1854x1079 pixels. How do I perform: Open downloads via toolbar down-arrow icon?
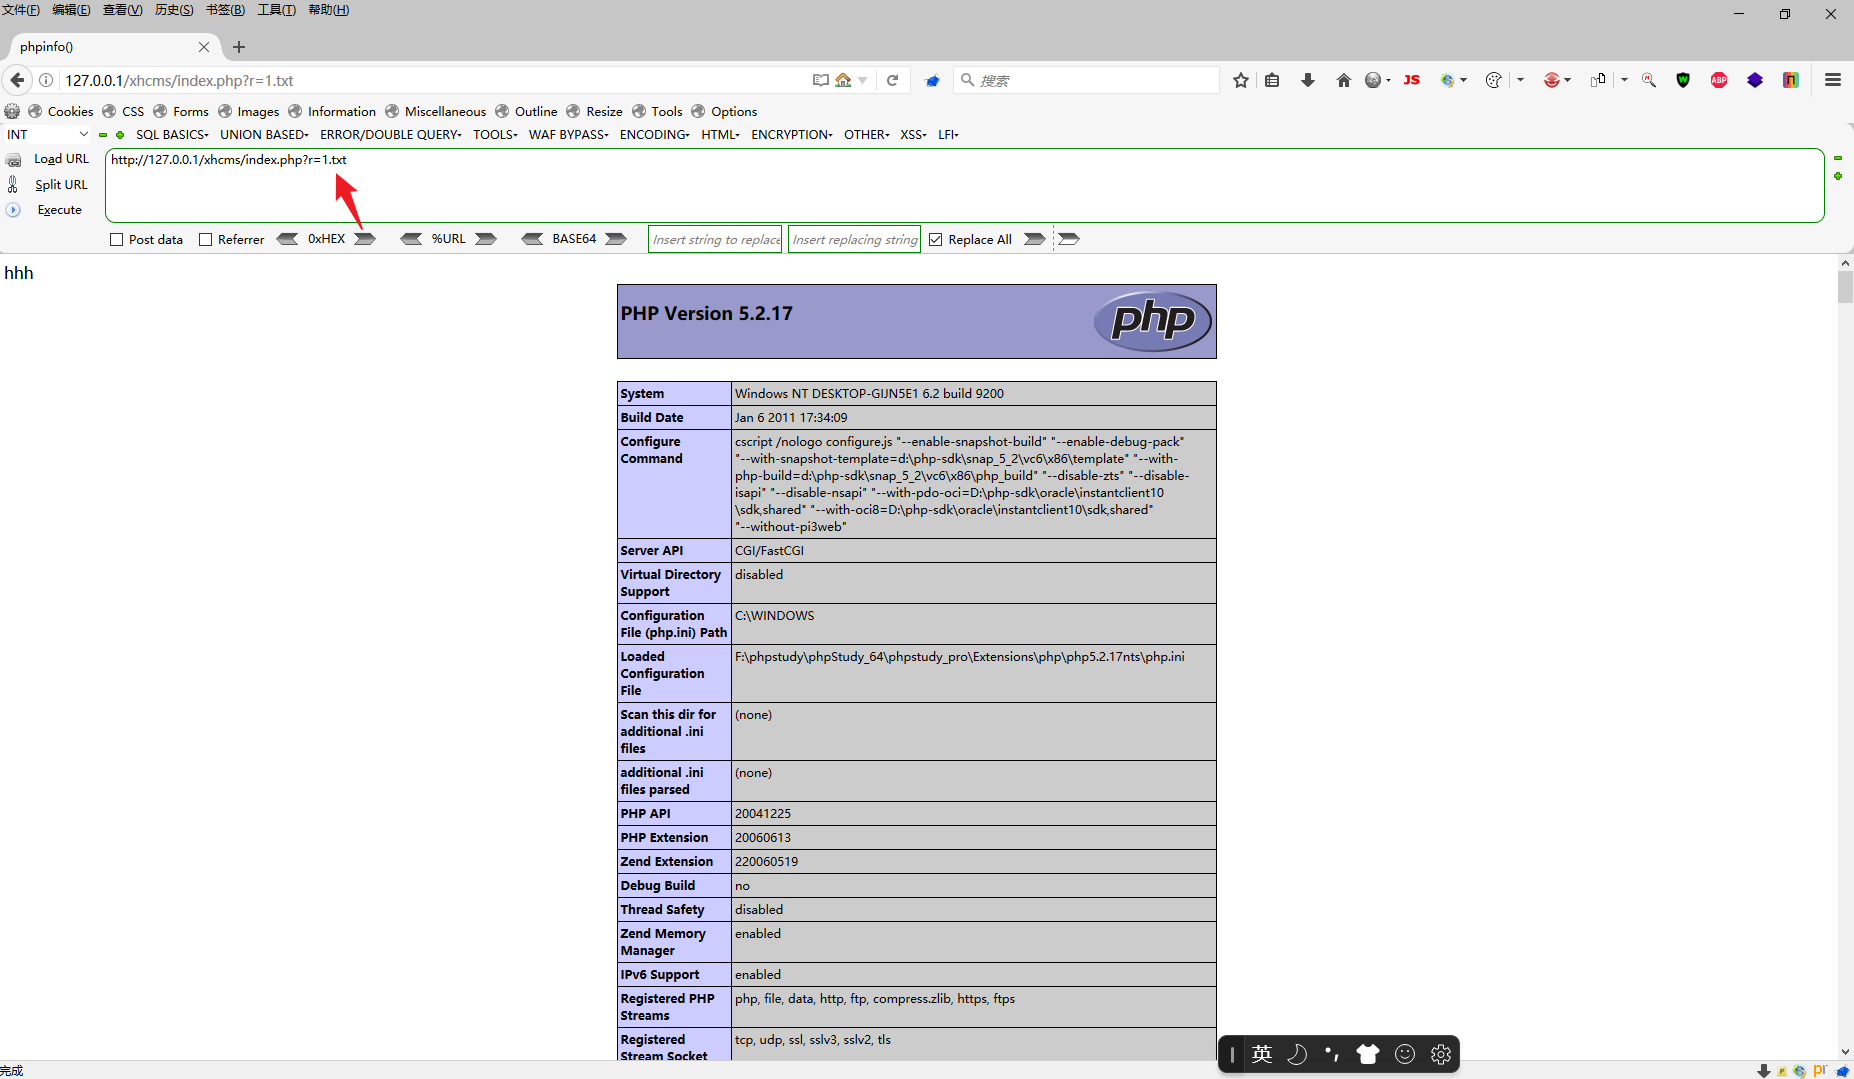1308,80
